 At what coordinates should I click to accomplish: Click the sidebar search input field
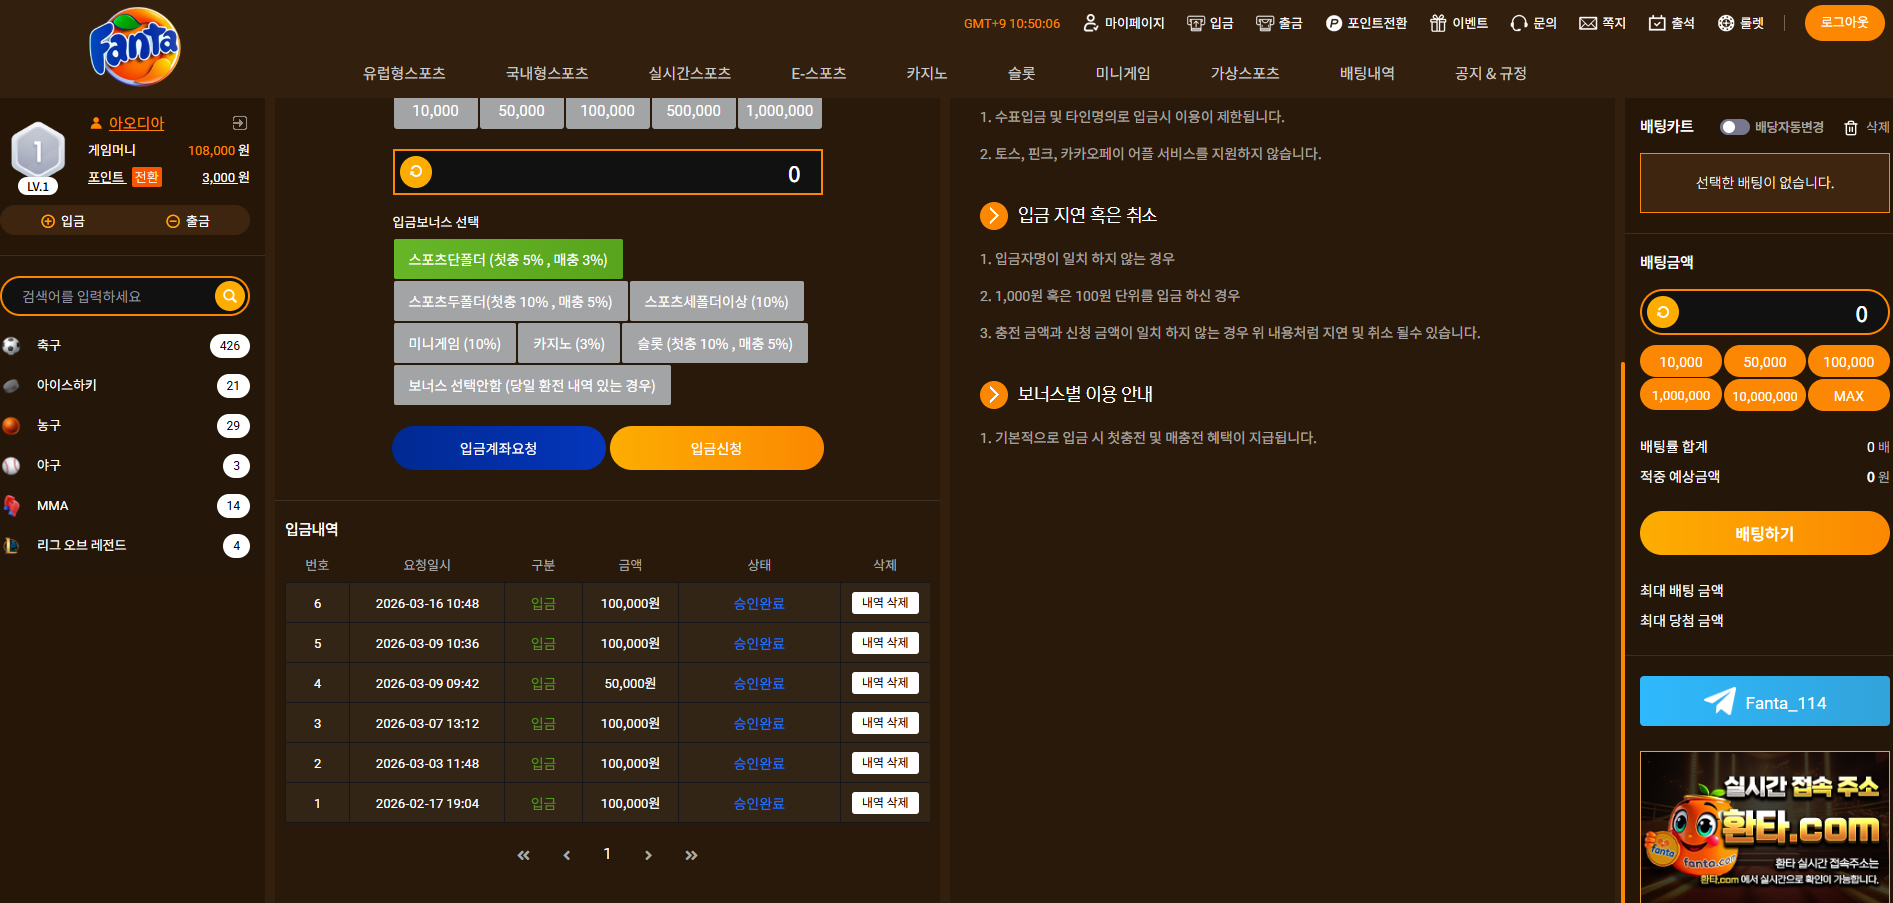(x=115, y=297)
